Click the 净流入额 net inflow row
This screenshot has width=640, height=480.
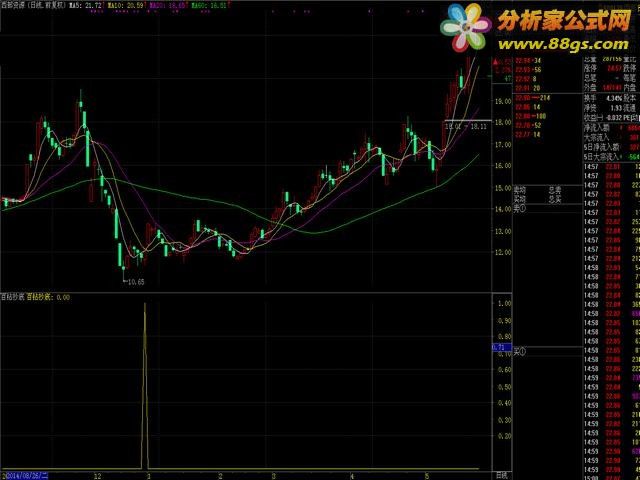611,128
